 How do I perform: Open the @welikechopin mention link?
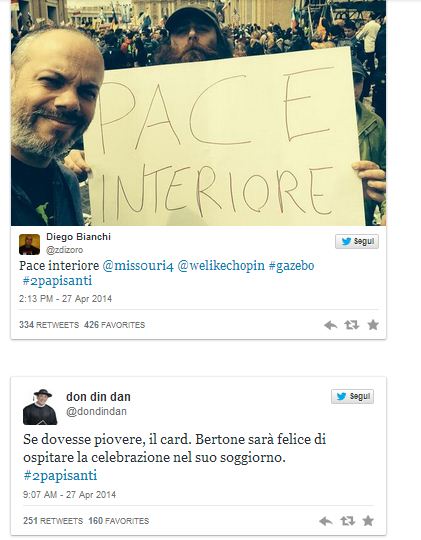pyautogui.click(x=221, y=266)
